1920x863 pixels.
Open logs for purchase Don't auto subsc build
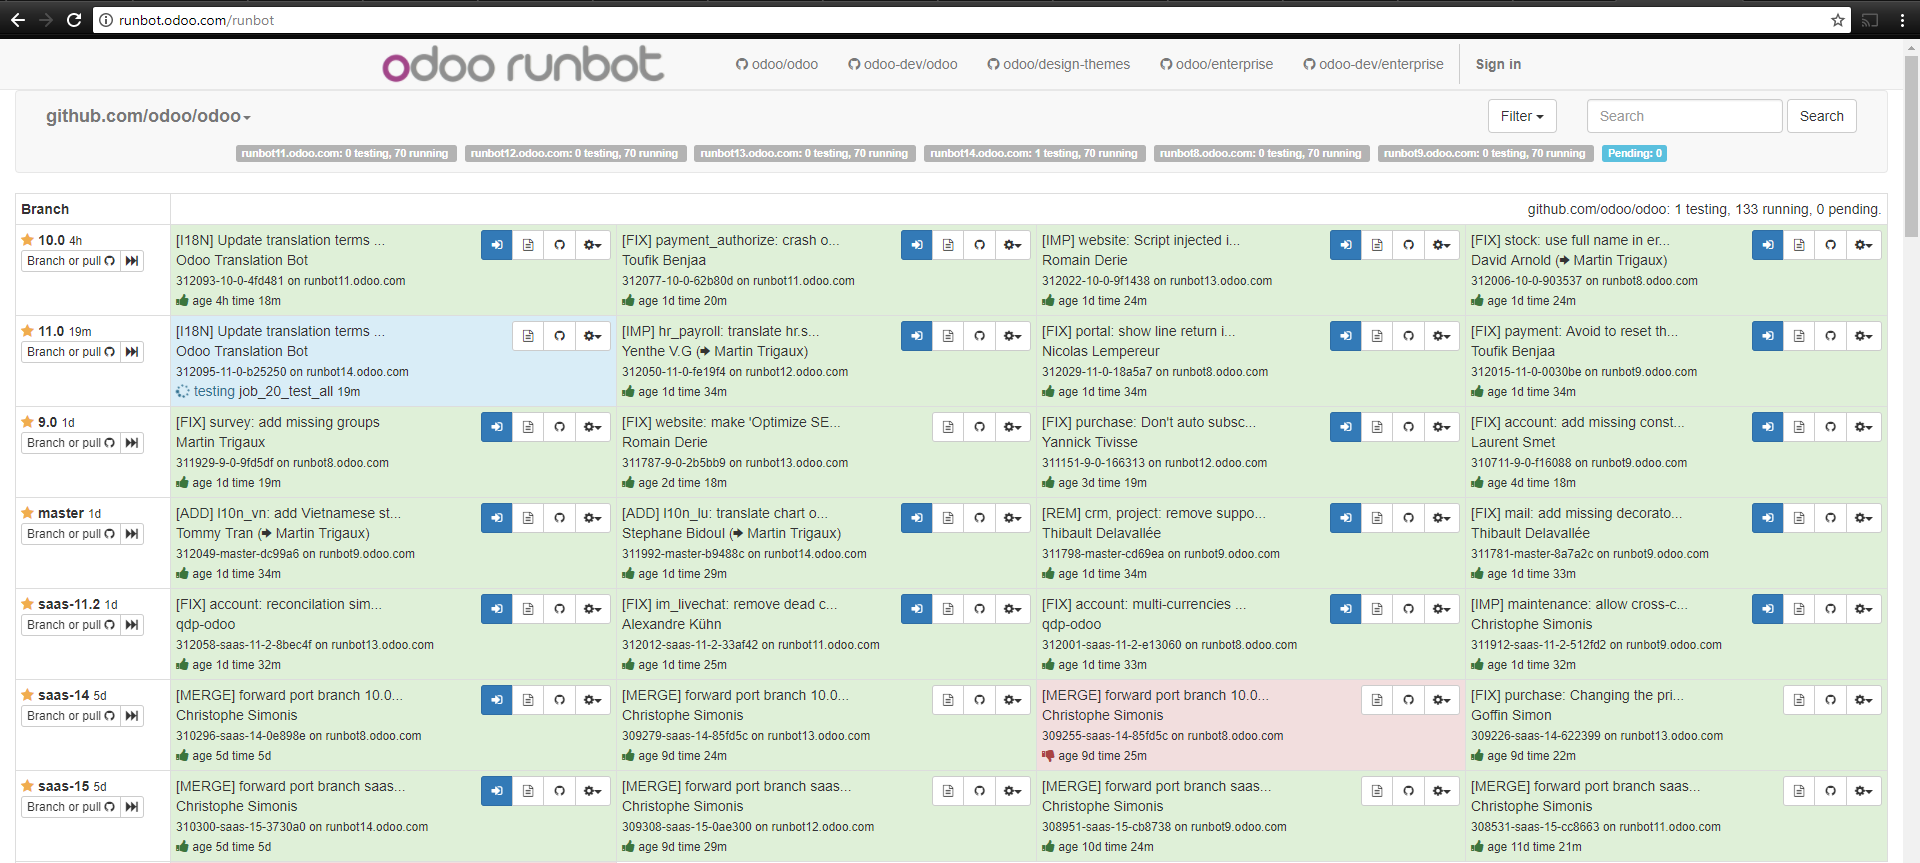pos(1377,427)
